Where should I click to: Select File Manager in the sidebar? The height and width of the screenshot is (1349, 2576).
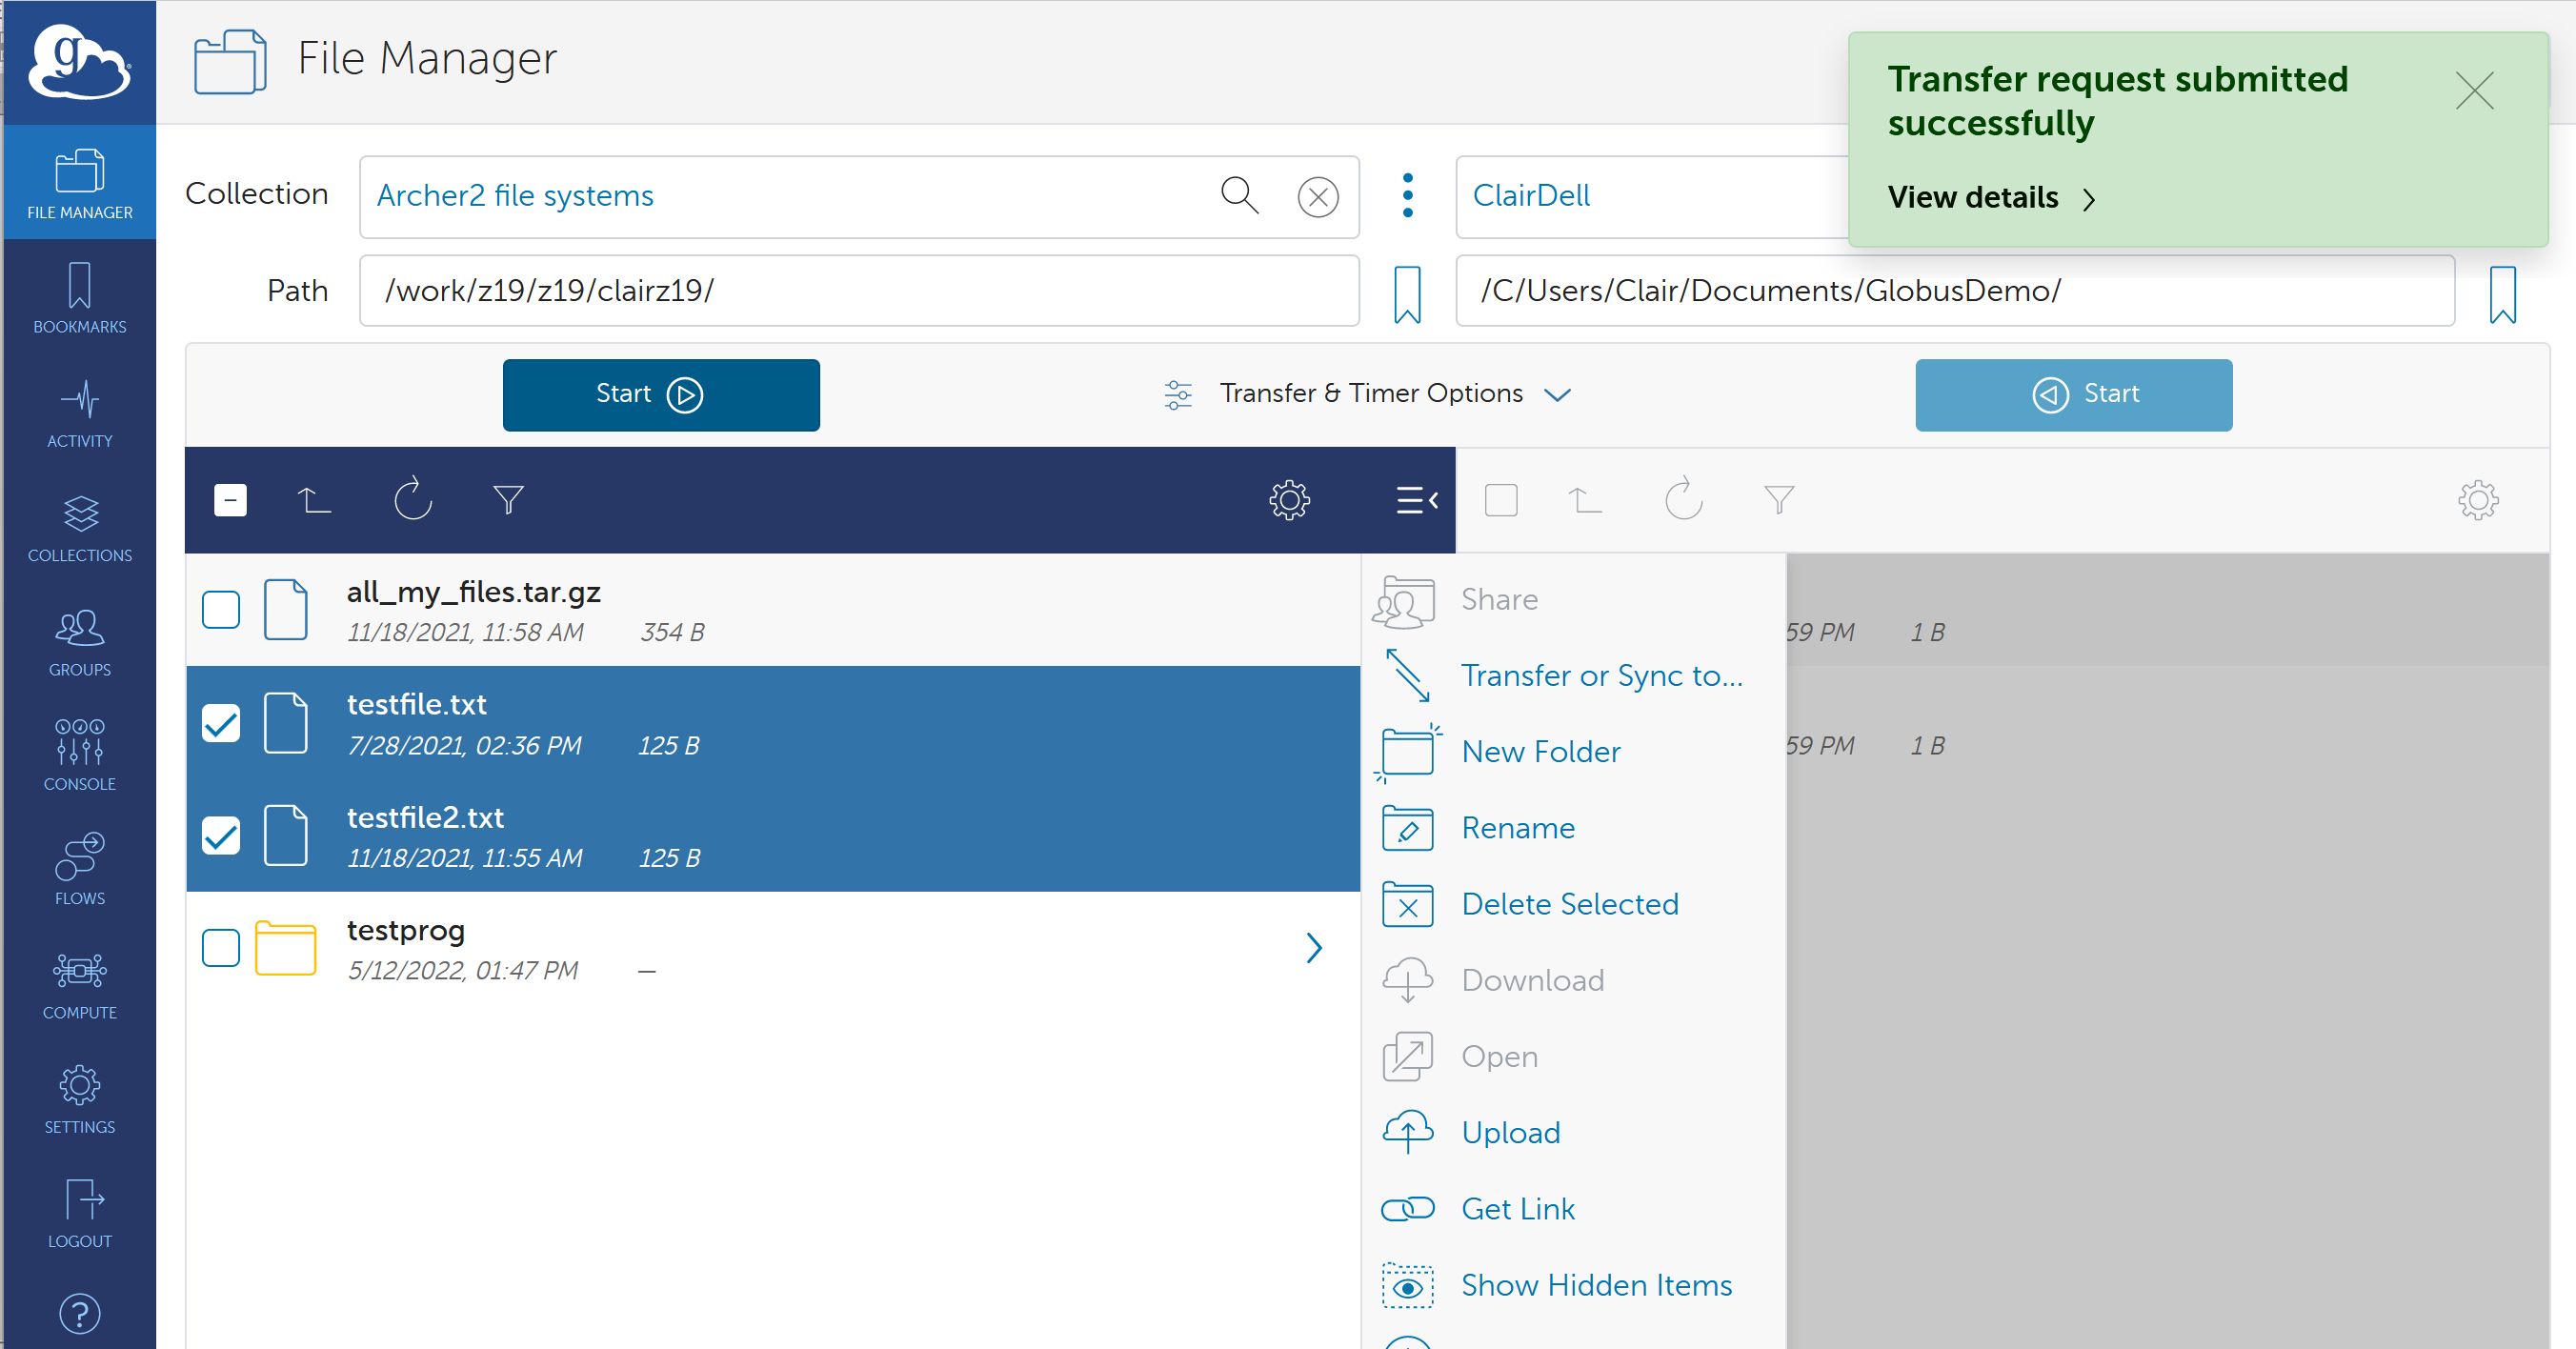click(79, 183)
